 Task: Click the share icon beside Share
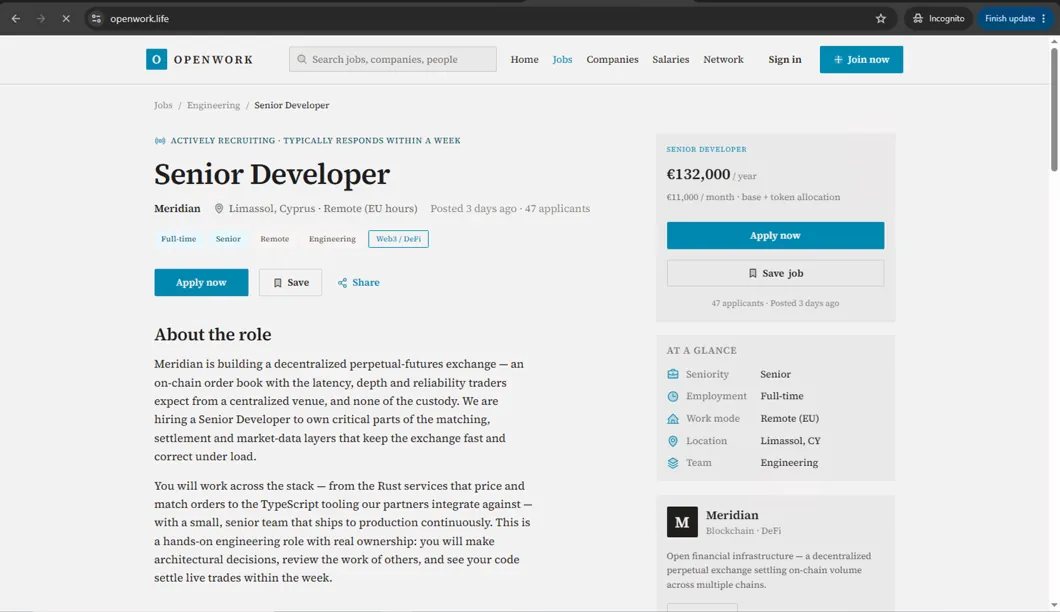[342, 283]
